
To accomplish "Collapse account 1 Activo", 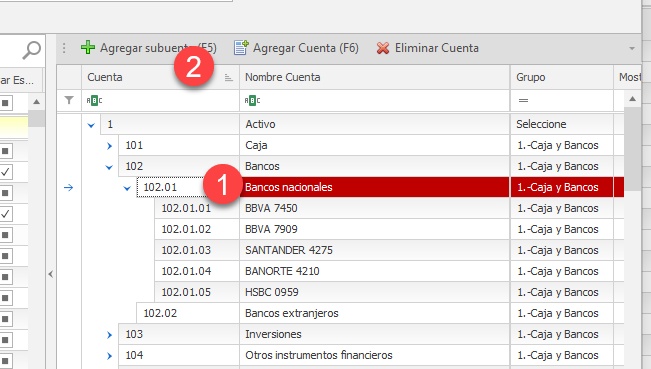I will [91, 125].
